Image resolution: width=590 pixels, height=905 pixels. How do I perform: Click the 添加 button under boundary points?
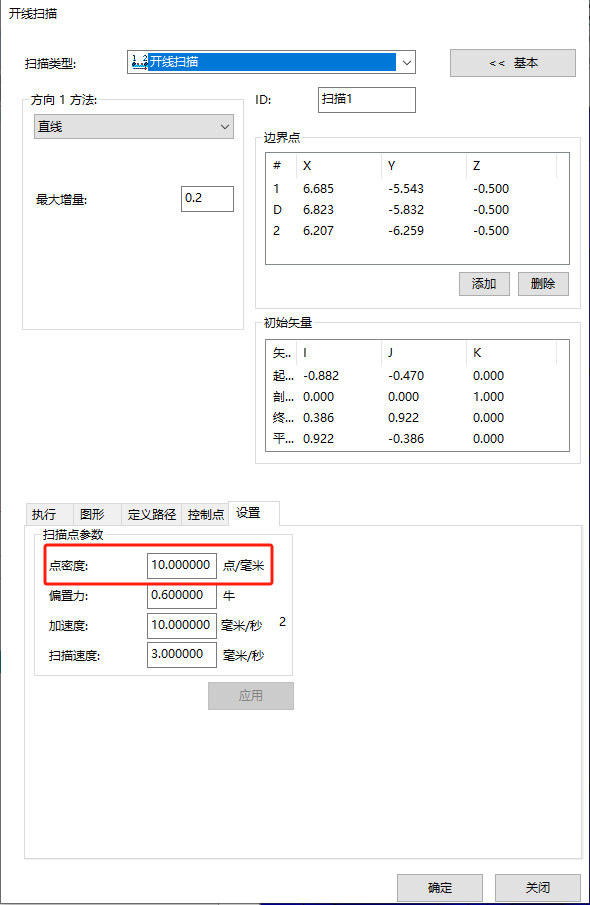(x=484, y=284)
